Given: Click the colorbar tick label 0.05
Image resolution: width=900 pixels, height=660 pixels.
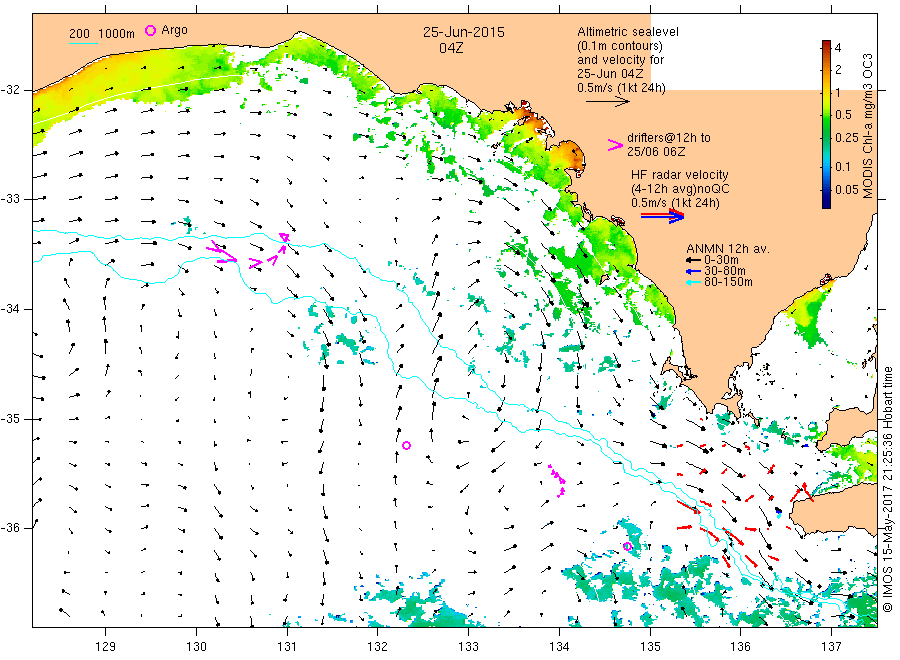Looking at the screenshot, I should pyautogui.click(x=847, y=190).
